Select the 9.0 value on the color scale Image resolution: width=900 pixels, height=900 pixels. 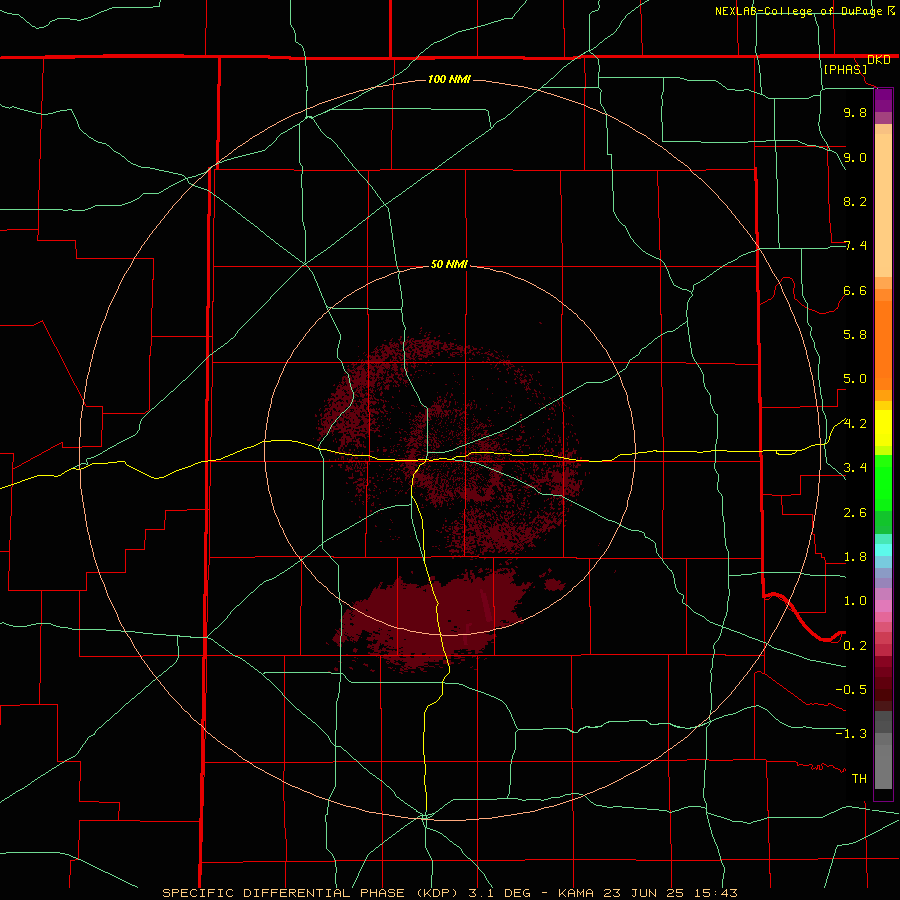(x=855, y=157)
